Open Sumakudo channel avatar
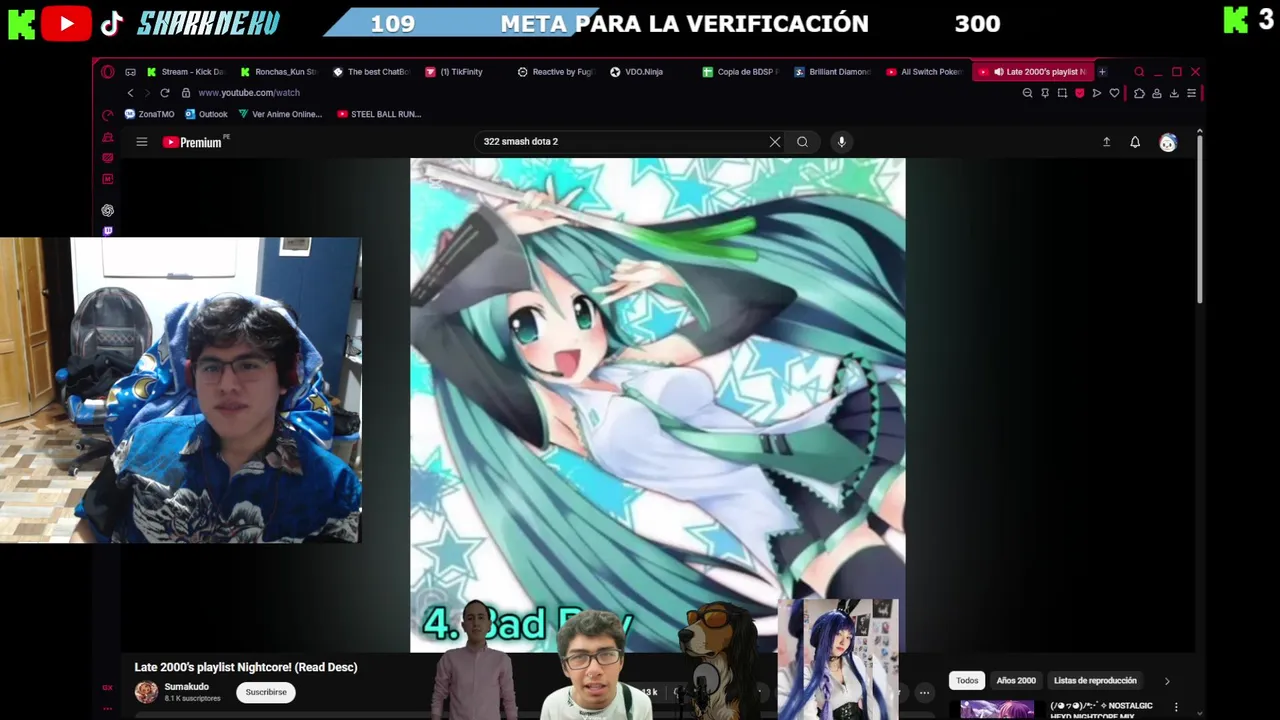1280x720 pixels. [146, 692]
